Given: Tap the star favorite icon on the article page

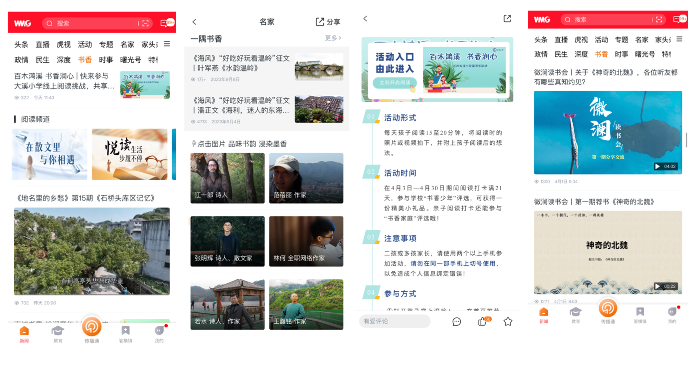Looking at the screenshot, I should (508, 321).
